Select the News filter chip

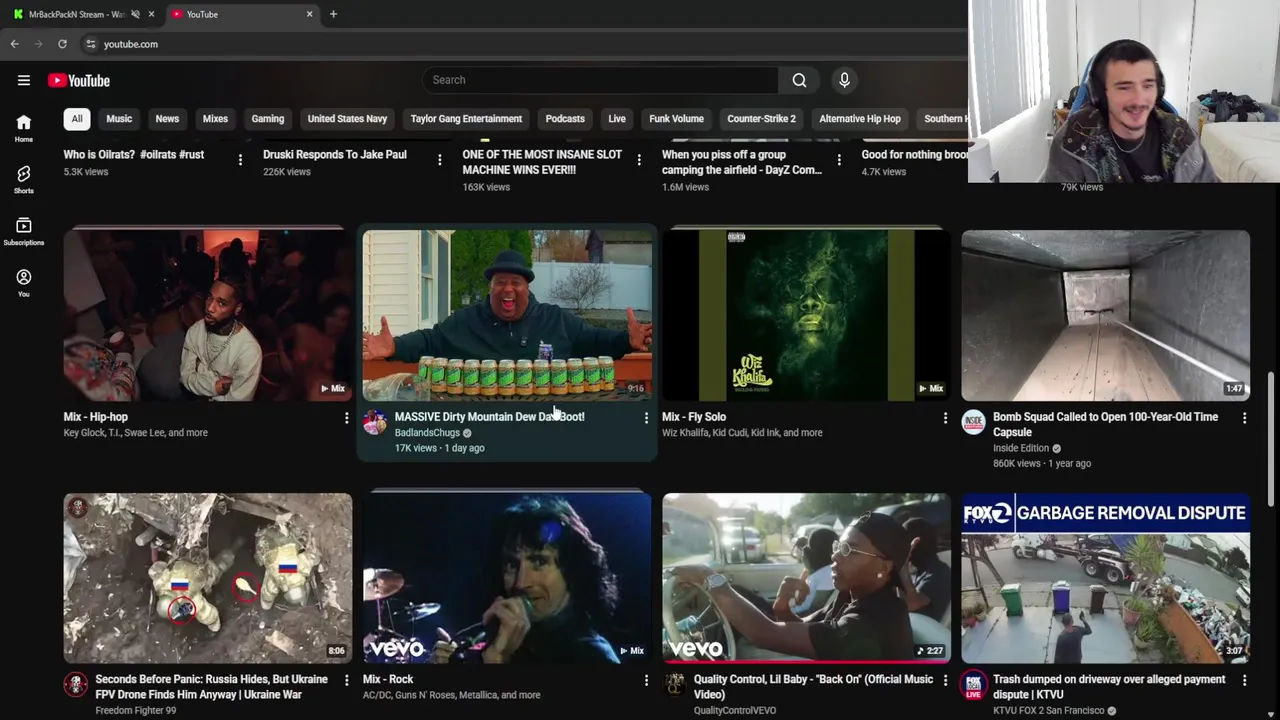167,119
